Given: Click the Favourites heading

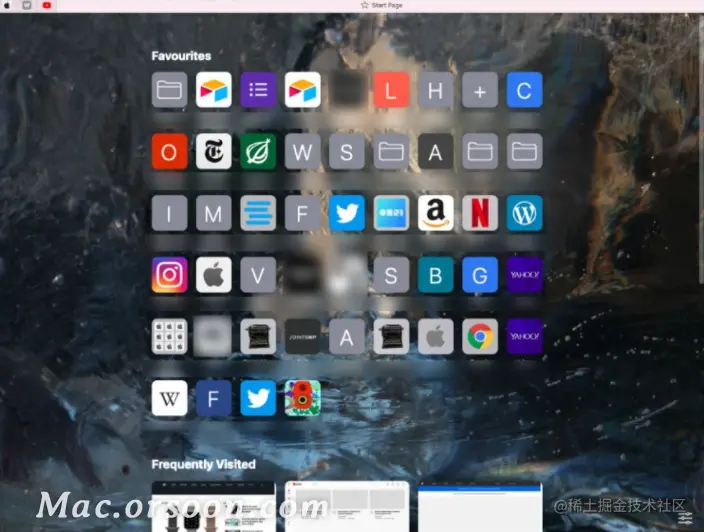Looking at the screenshot, I should tap(181, 56).
